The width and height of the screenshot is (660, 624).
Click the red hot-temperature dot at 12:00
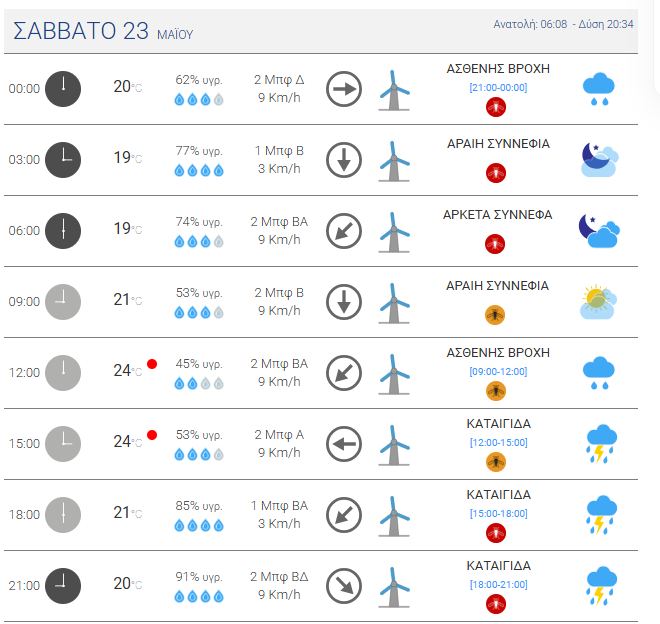152,364
